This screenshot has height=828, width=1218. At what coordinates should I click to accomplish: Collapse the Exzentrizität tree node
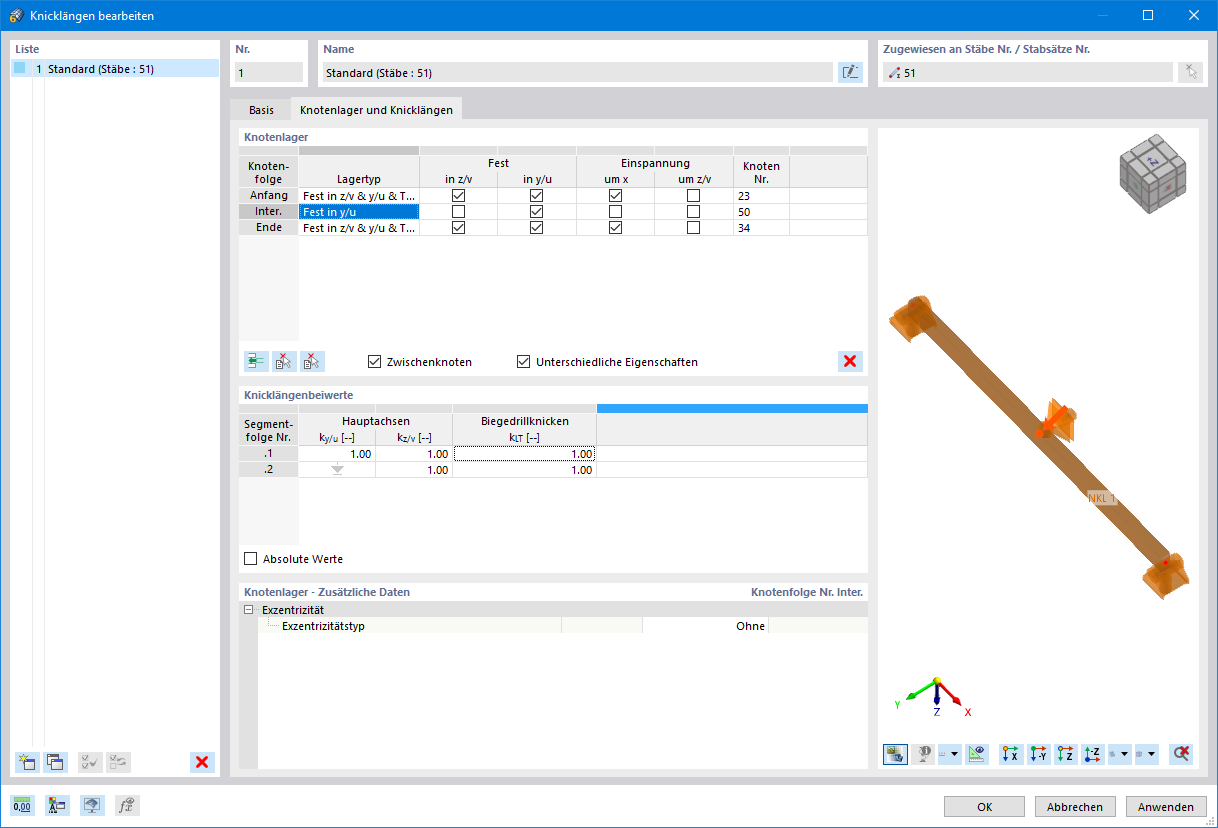(248, 610)
